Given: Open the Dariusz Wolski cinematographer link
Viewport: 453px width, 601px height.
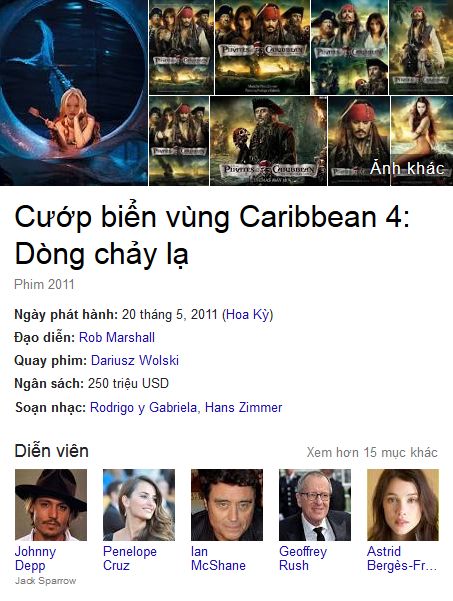Looking at the screenshot, I should click(135, 360).
